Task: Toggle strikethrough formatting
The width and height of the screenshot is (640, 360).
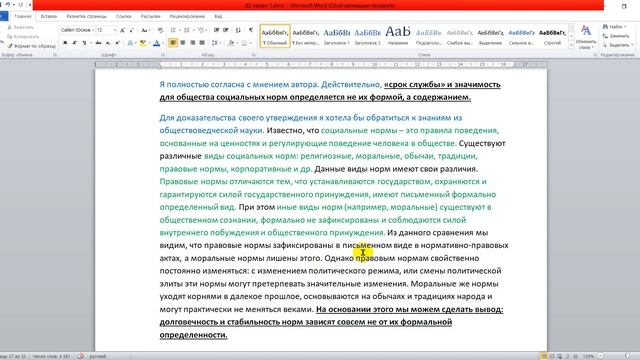Action: coord(98,43)
